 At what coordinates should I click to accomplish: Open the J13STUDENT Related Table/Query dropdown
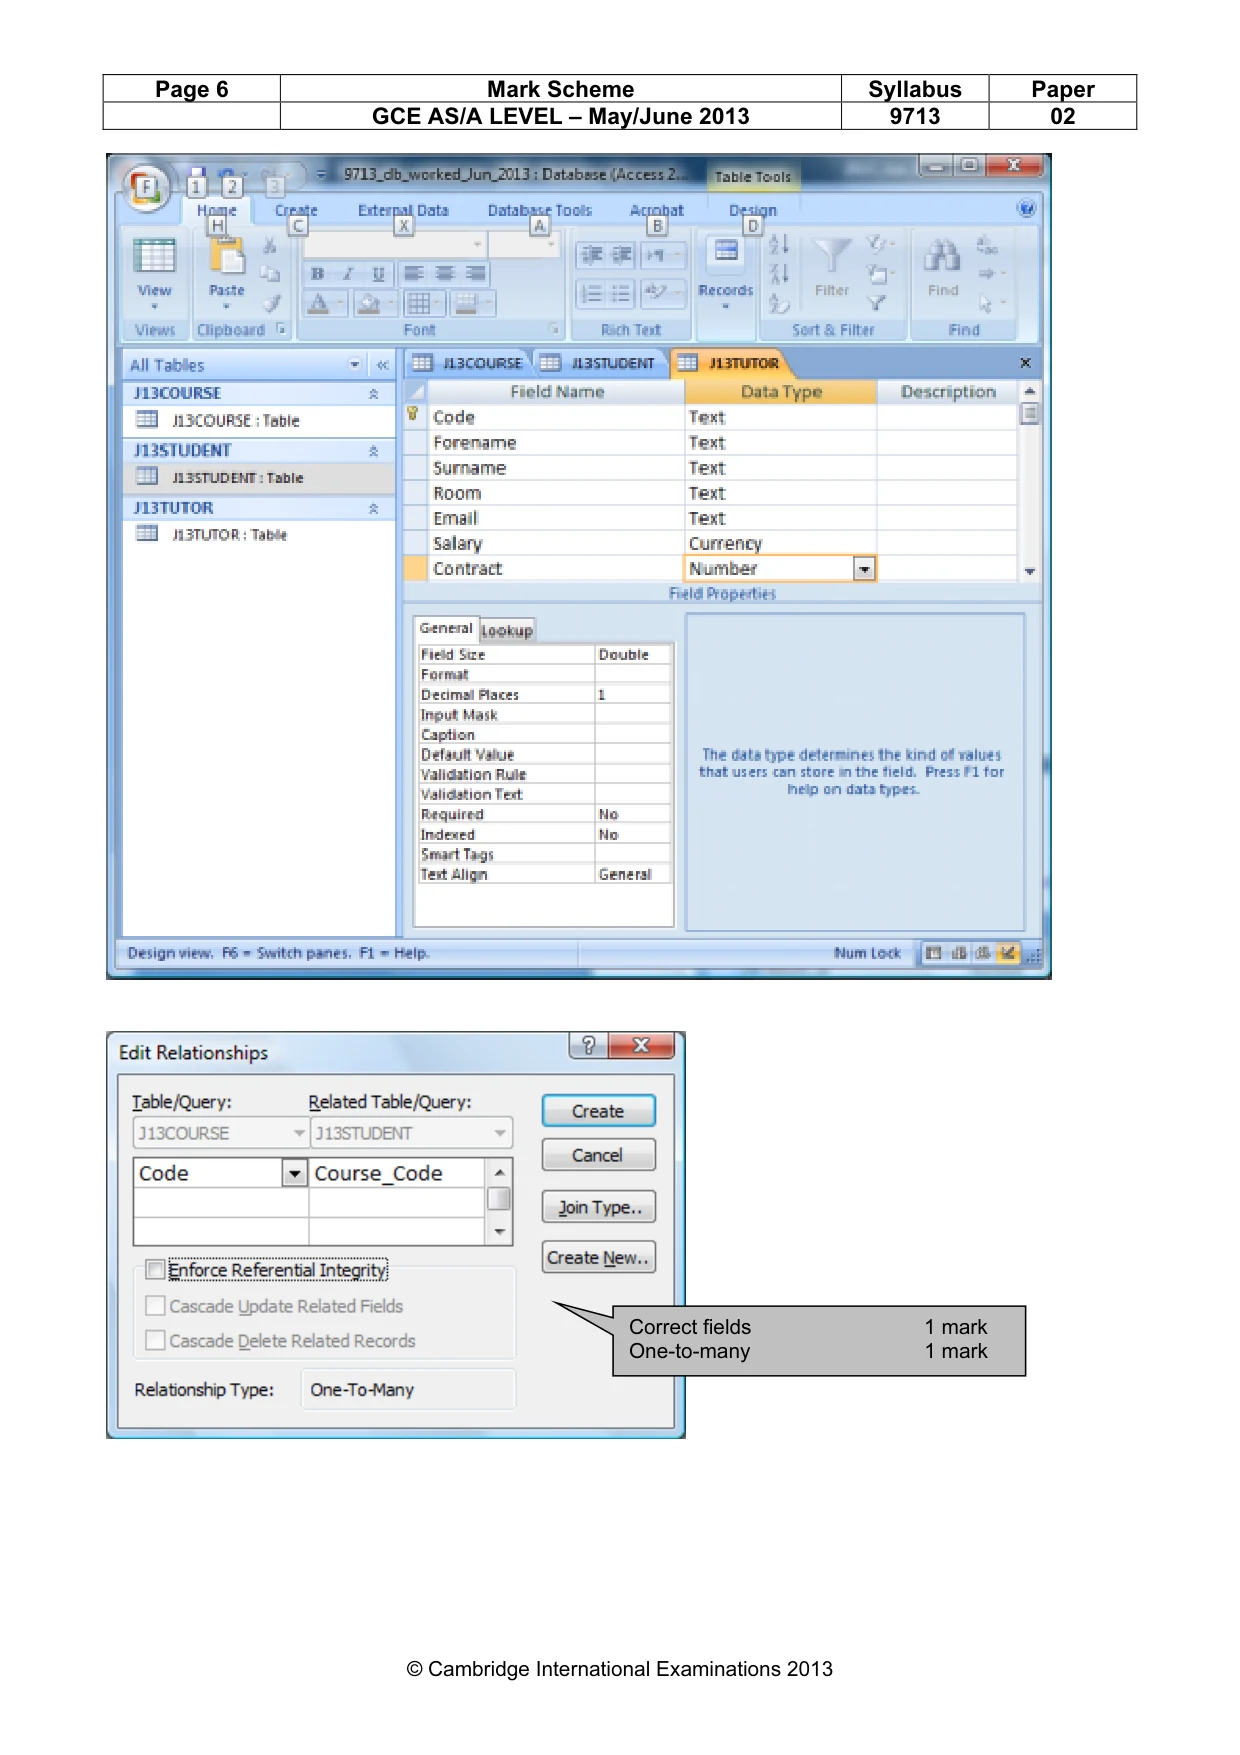pos(500,1133)
